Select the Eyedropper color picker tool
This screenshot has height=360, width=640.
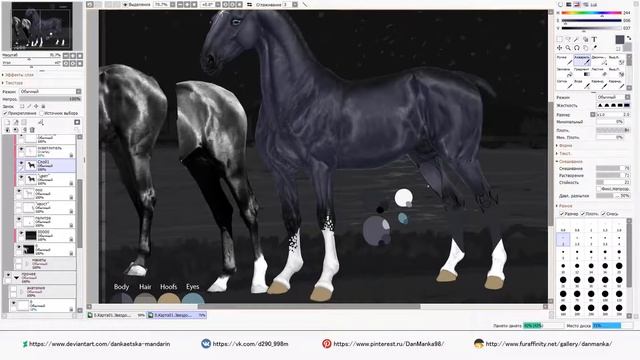(x=594, y=48)
